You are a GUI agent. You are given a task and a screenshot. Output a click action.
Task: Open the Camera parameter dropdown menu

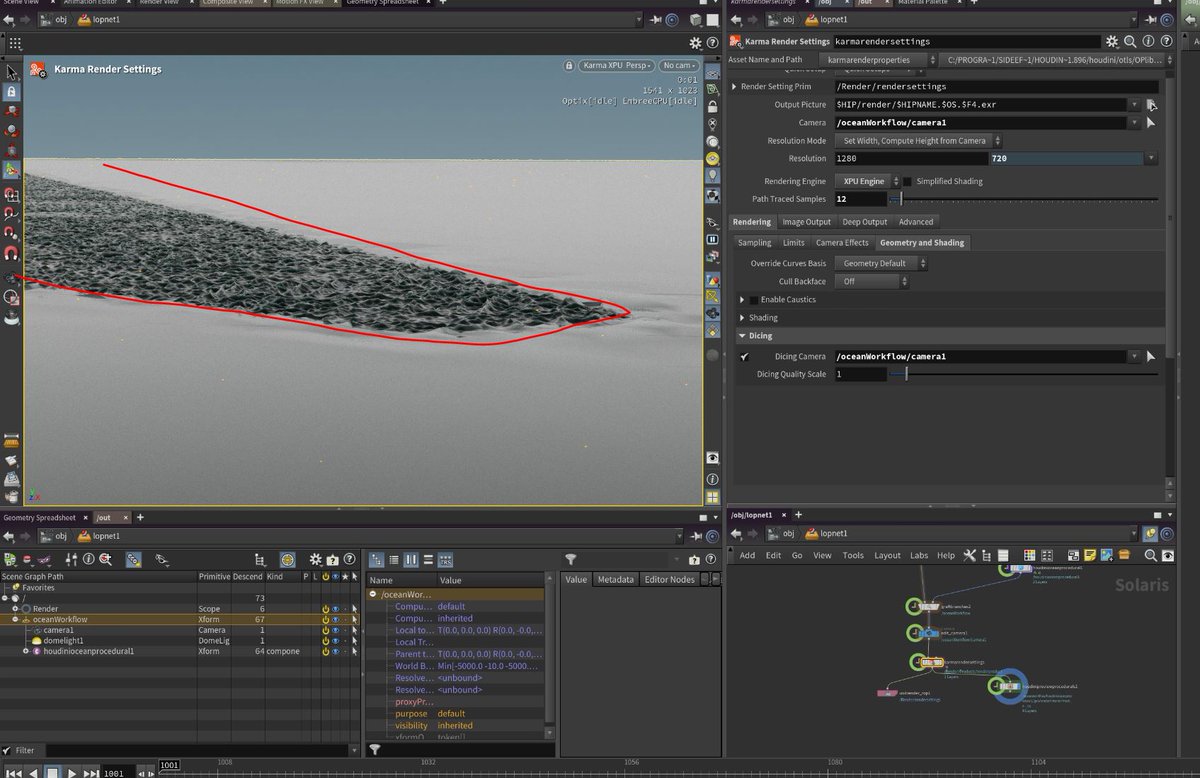click(x=1135, y=123)
